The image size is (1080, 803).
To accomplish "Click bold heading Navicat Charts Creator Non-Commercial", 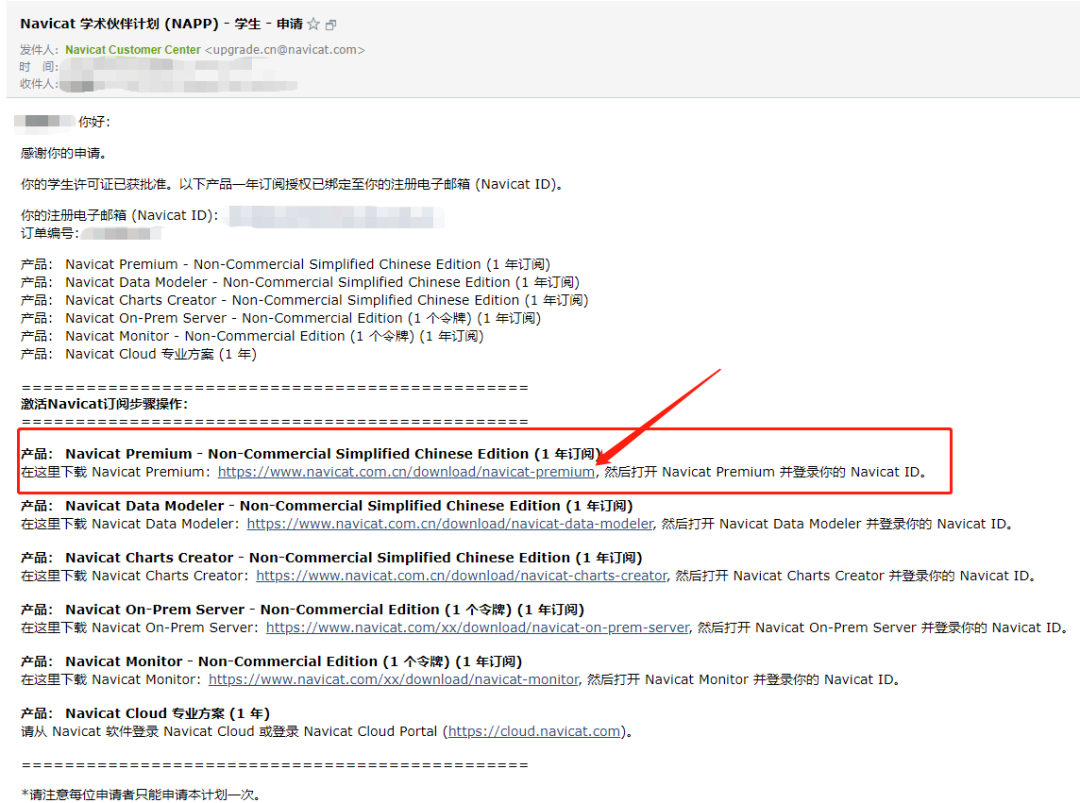I will 331,558.
